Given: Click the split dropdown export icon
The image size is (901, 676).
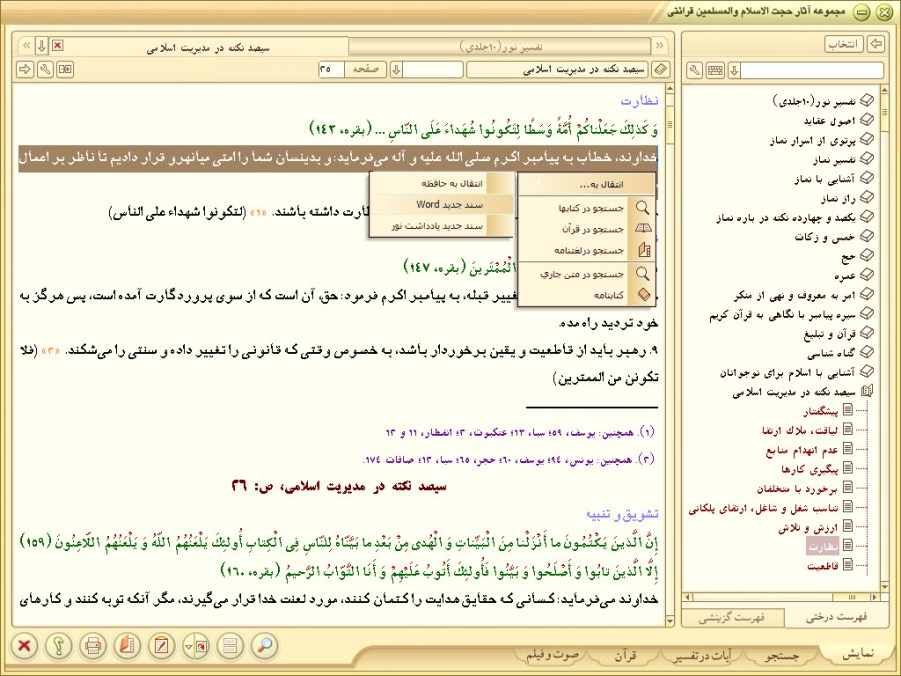Looking at the screenshot, I should pos(196,646).
